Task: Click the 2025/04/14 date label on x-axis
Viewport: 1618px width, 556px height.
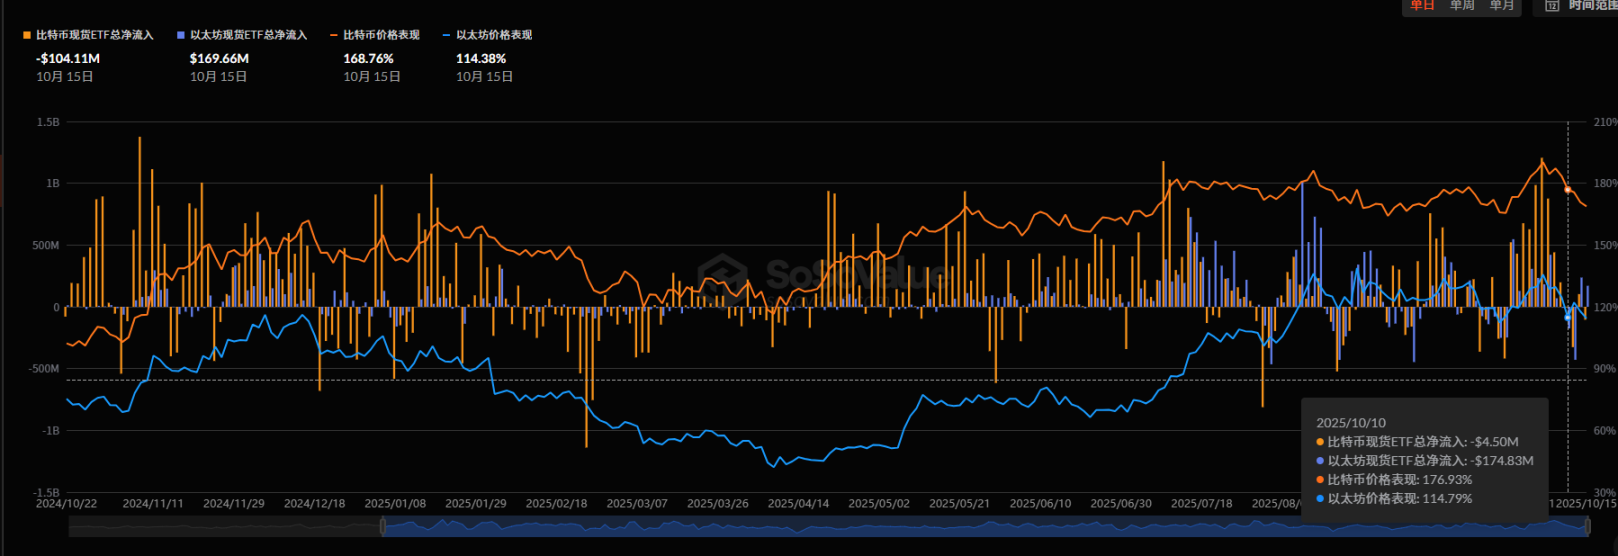Action: pyautogui.click(x=798, y=504)
